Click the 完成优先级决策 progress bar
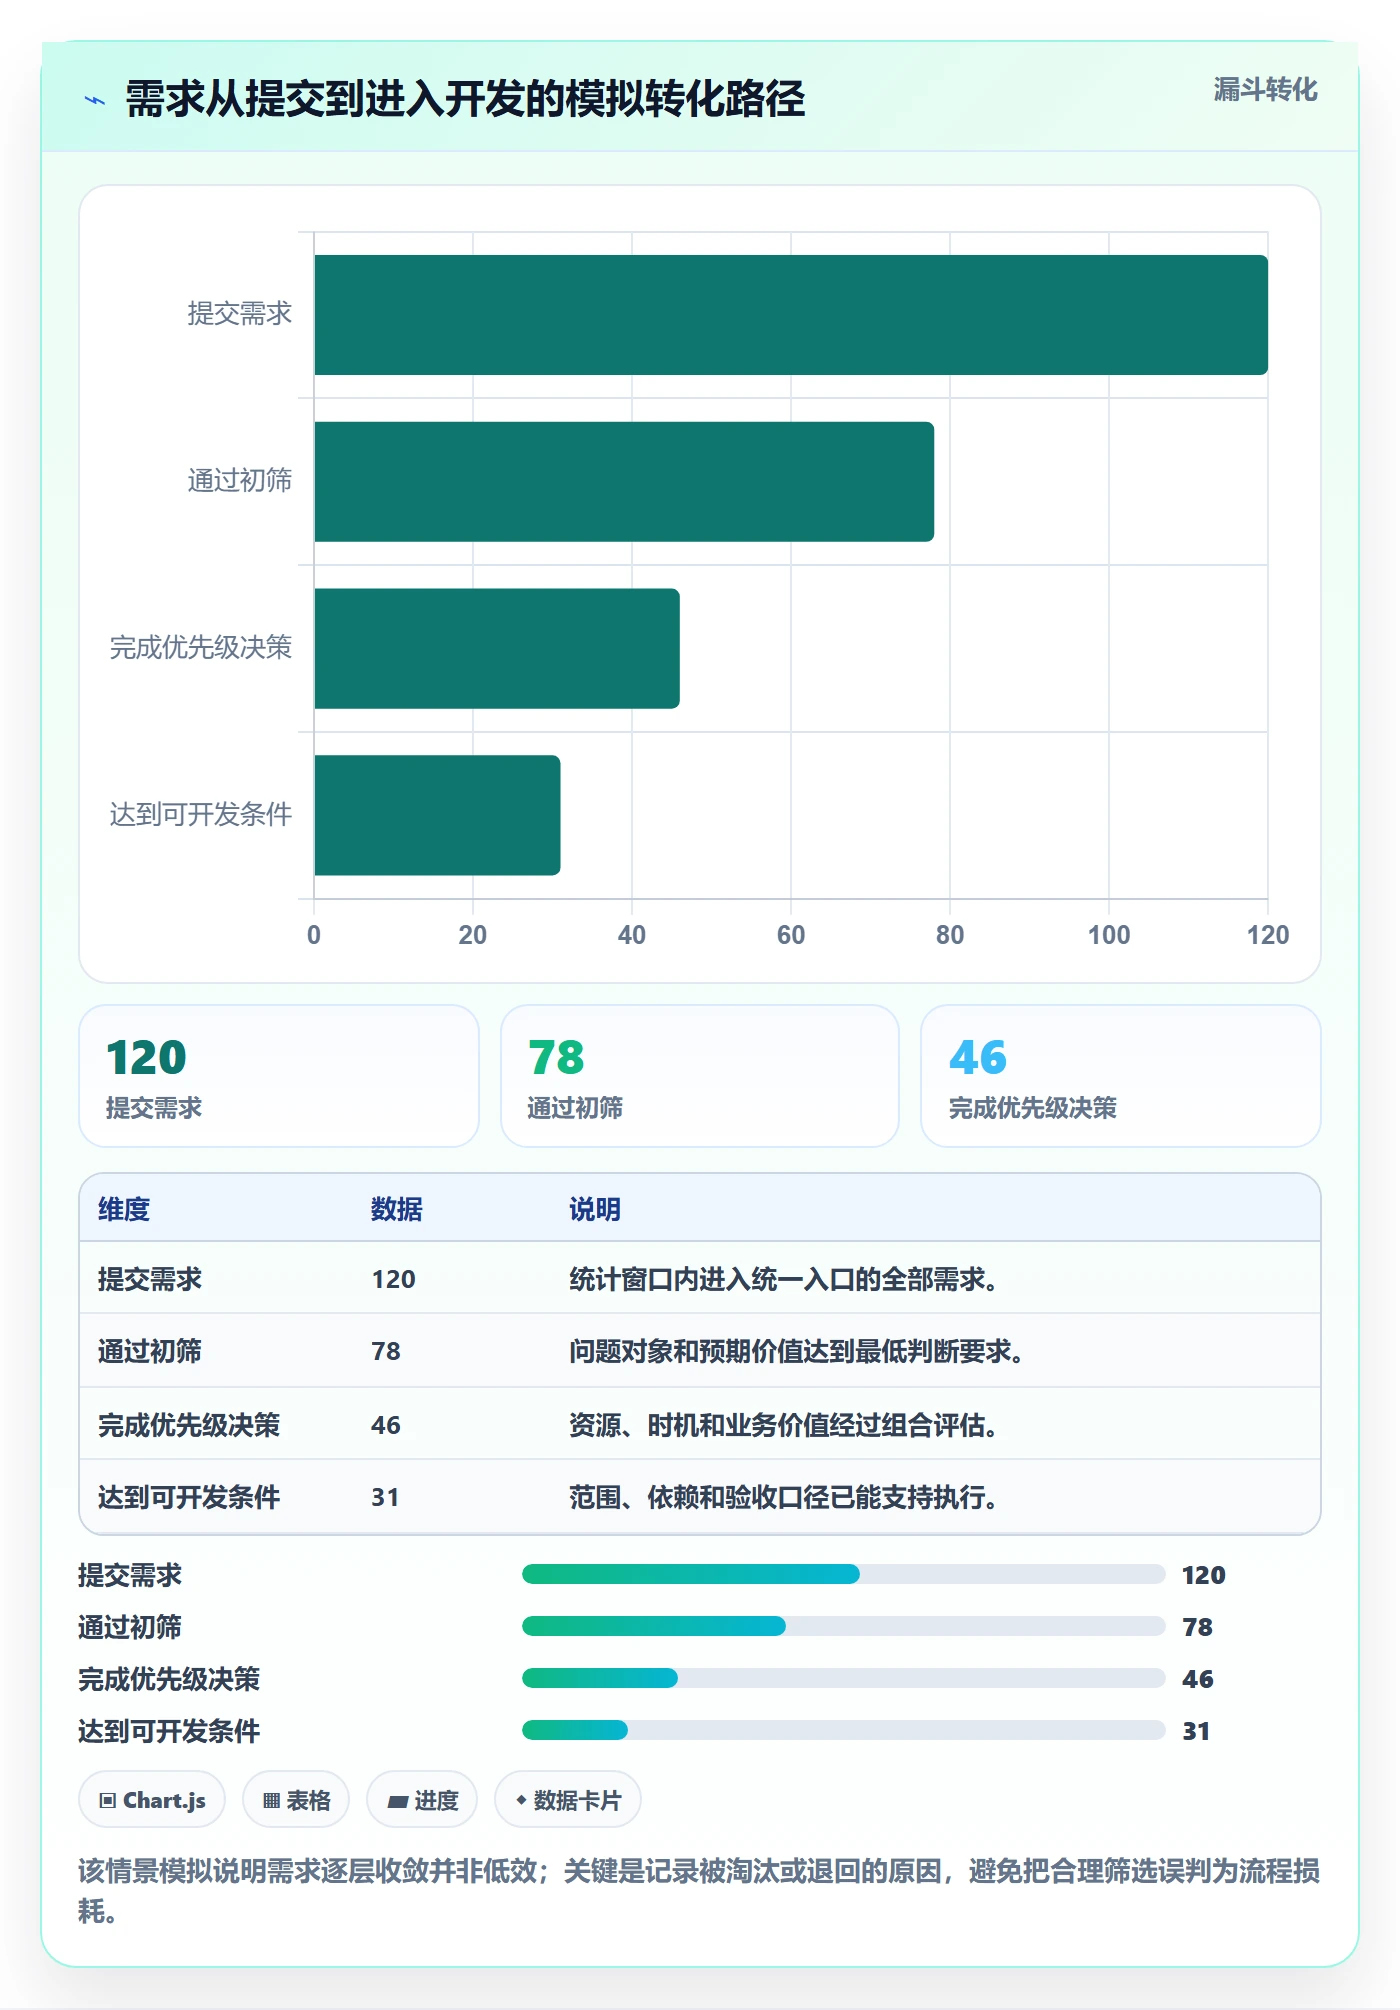This screenshot has height=2010, width=1400. coord(843,1678)
